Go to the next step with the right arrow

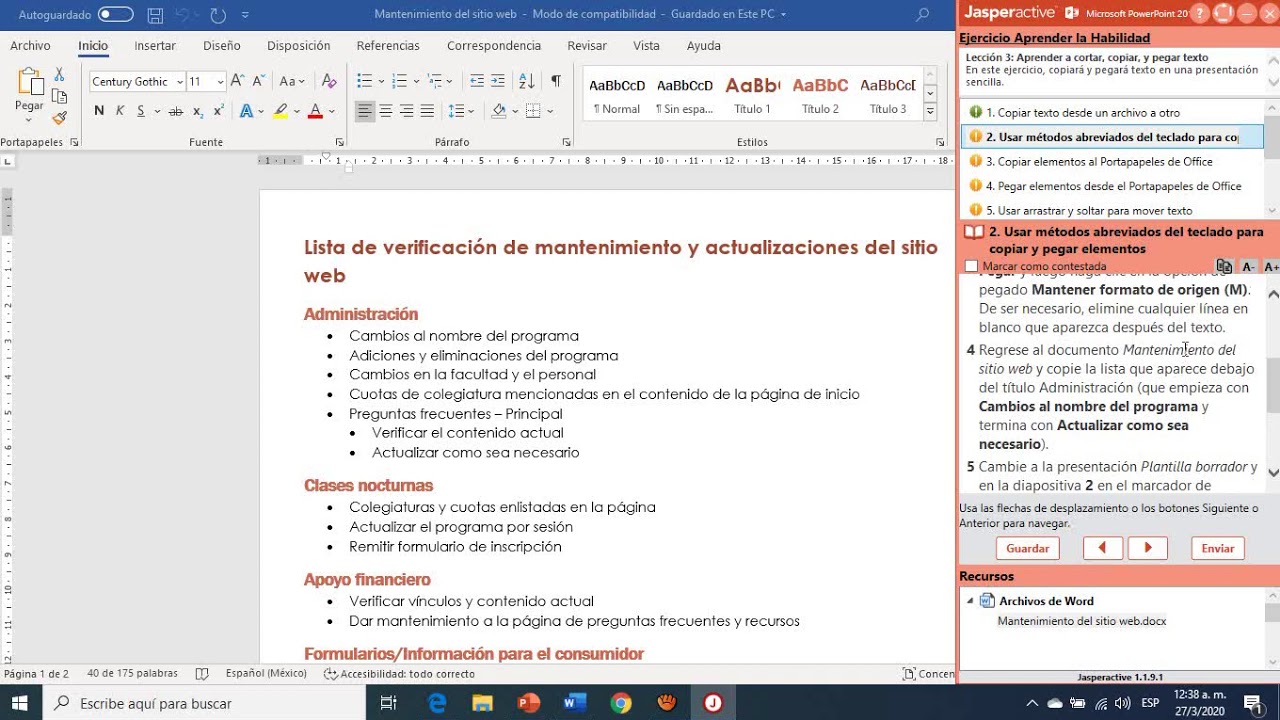pyautogui.click(x=1148, y=548)
